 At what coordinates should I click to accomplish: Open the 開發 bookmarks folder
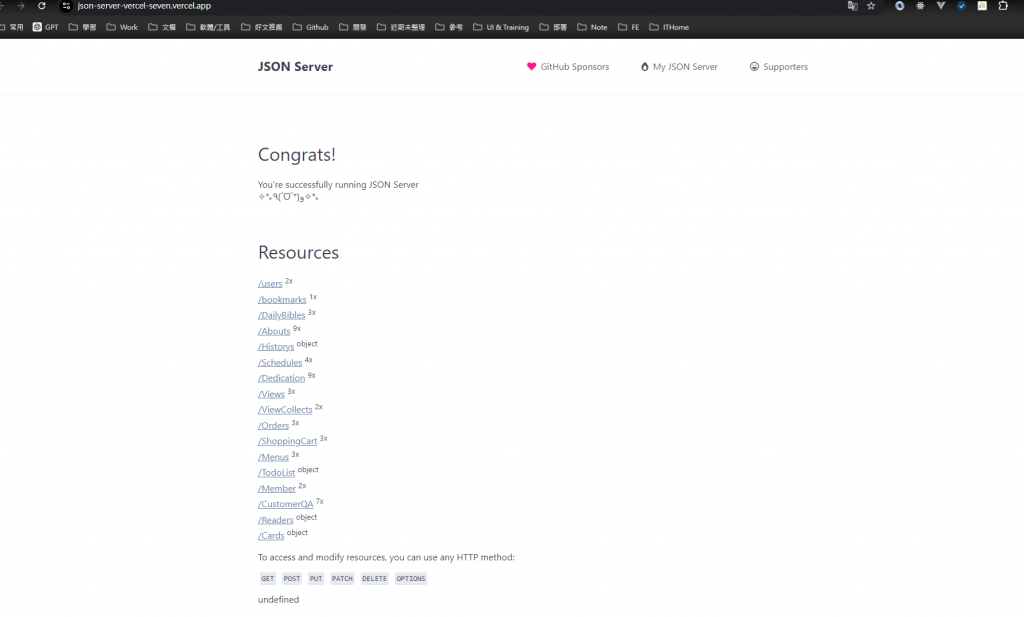point(353,27)
